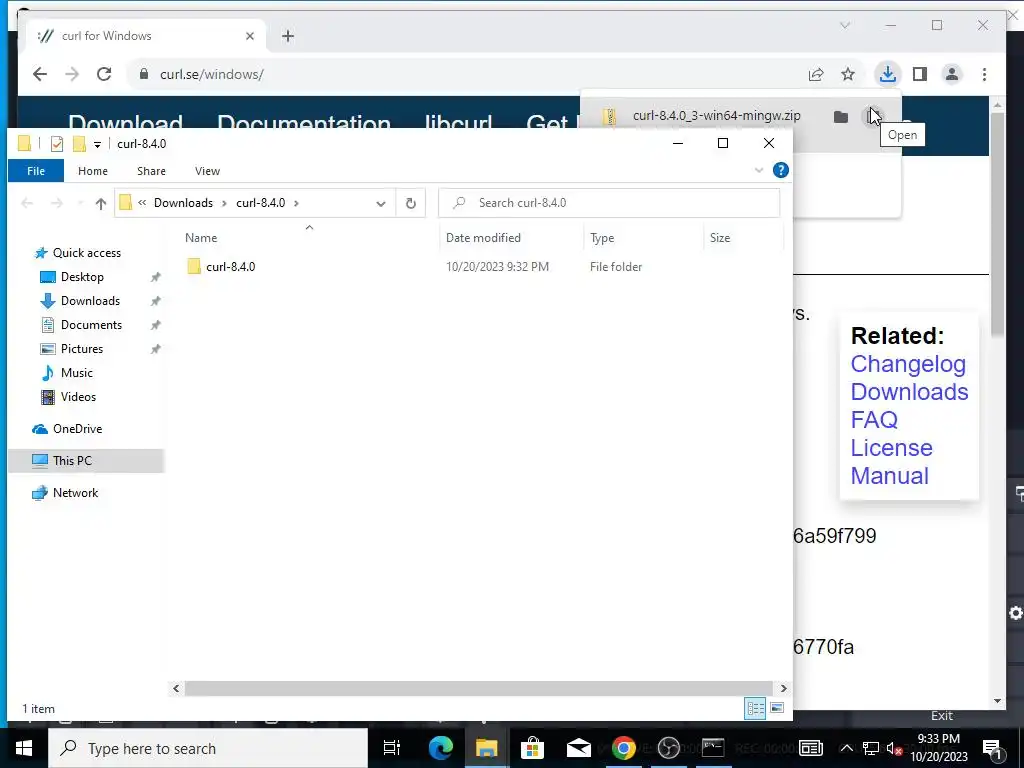Open Share ribbon tab
This screenshot has height=768, width=1024.
click(x=151, y=171)
